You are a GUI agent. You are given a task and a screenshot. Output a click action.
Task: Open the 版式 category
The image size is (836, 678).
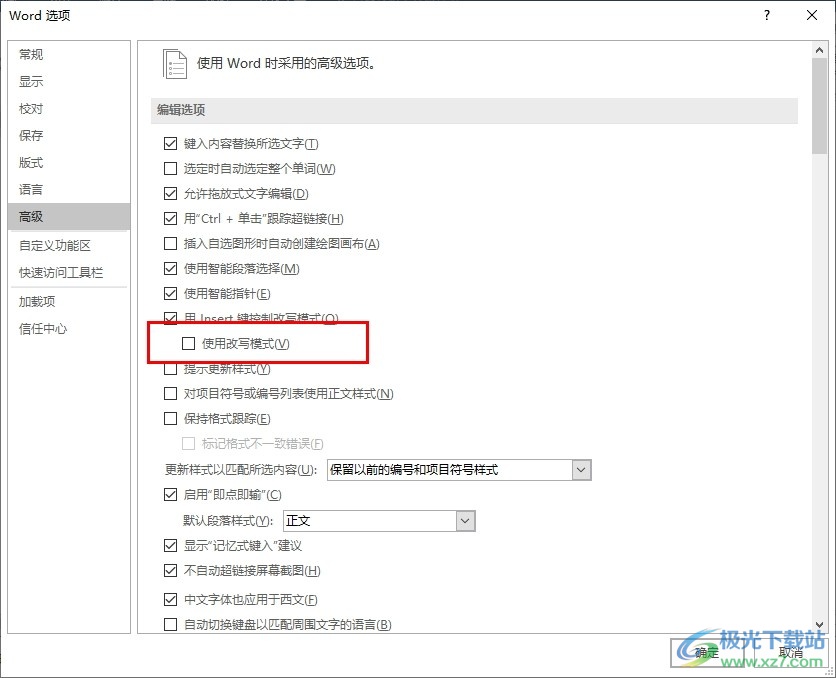pyautogui.click(x=69, y=163)
